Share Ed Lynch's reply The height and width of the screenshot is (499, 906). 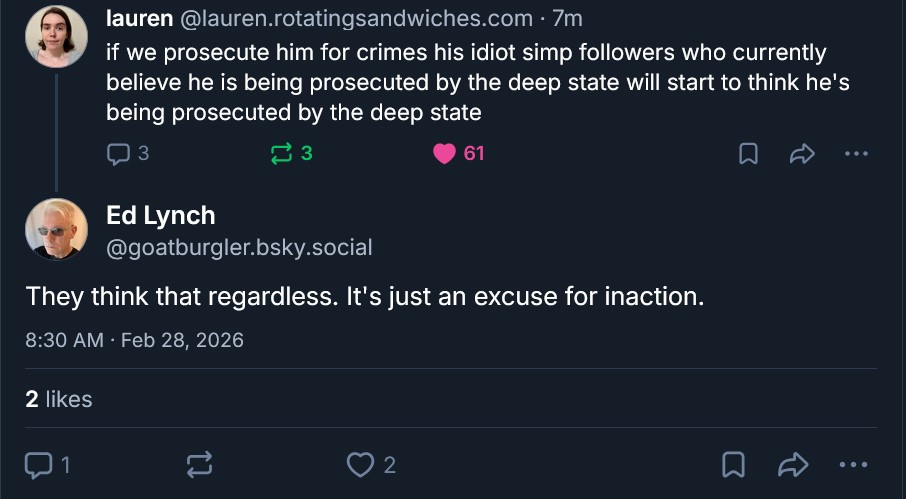(x=792, y=464)
